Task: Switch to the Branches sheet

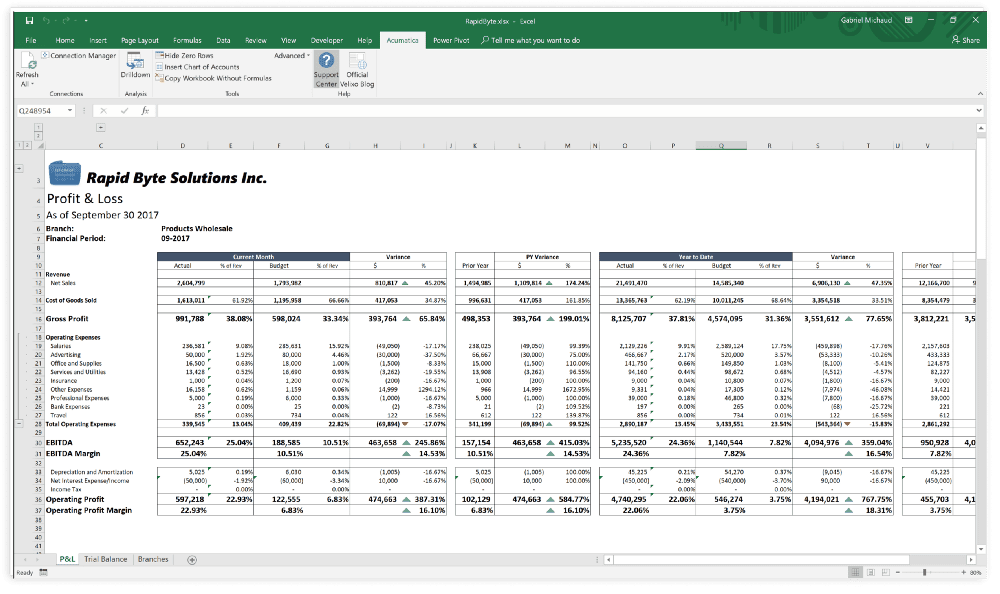Action: coord(153,560)
